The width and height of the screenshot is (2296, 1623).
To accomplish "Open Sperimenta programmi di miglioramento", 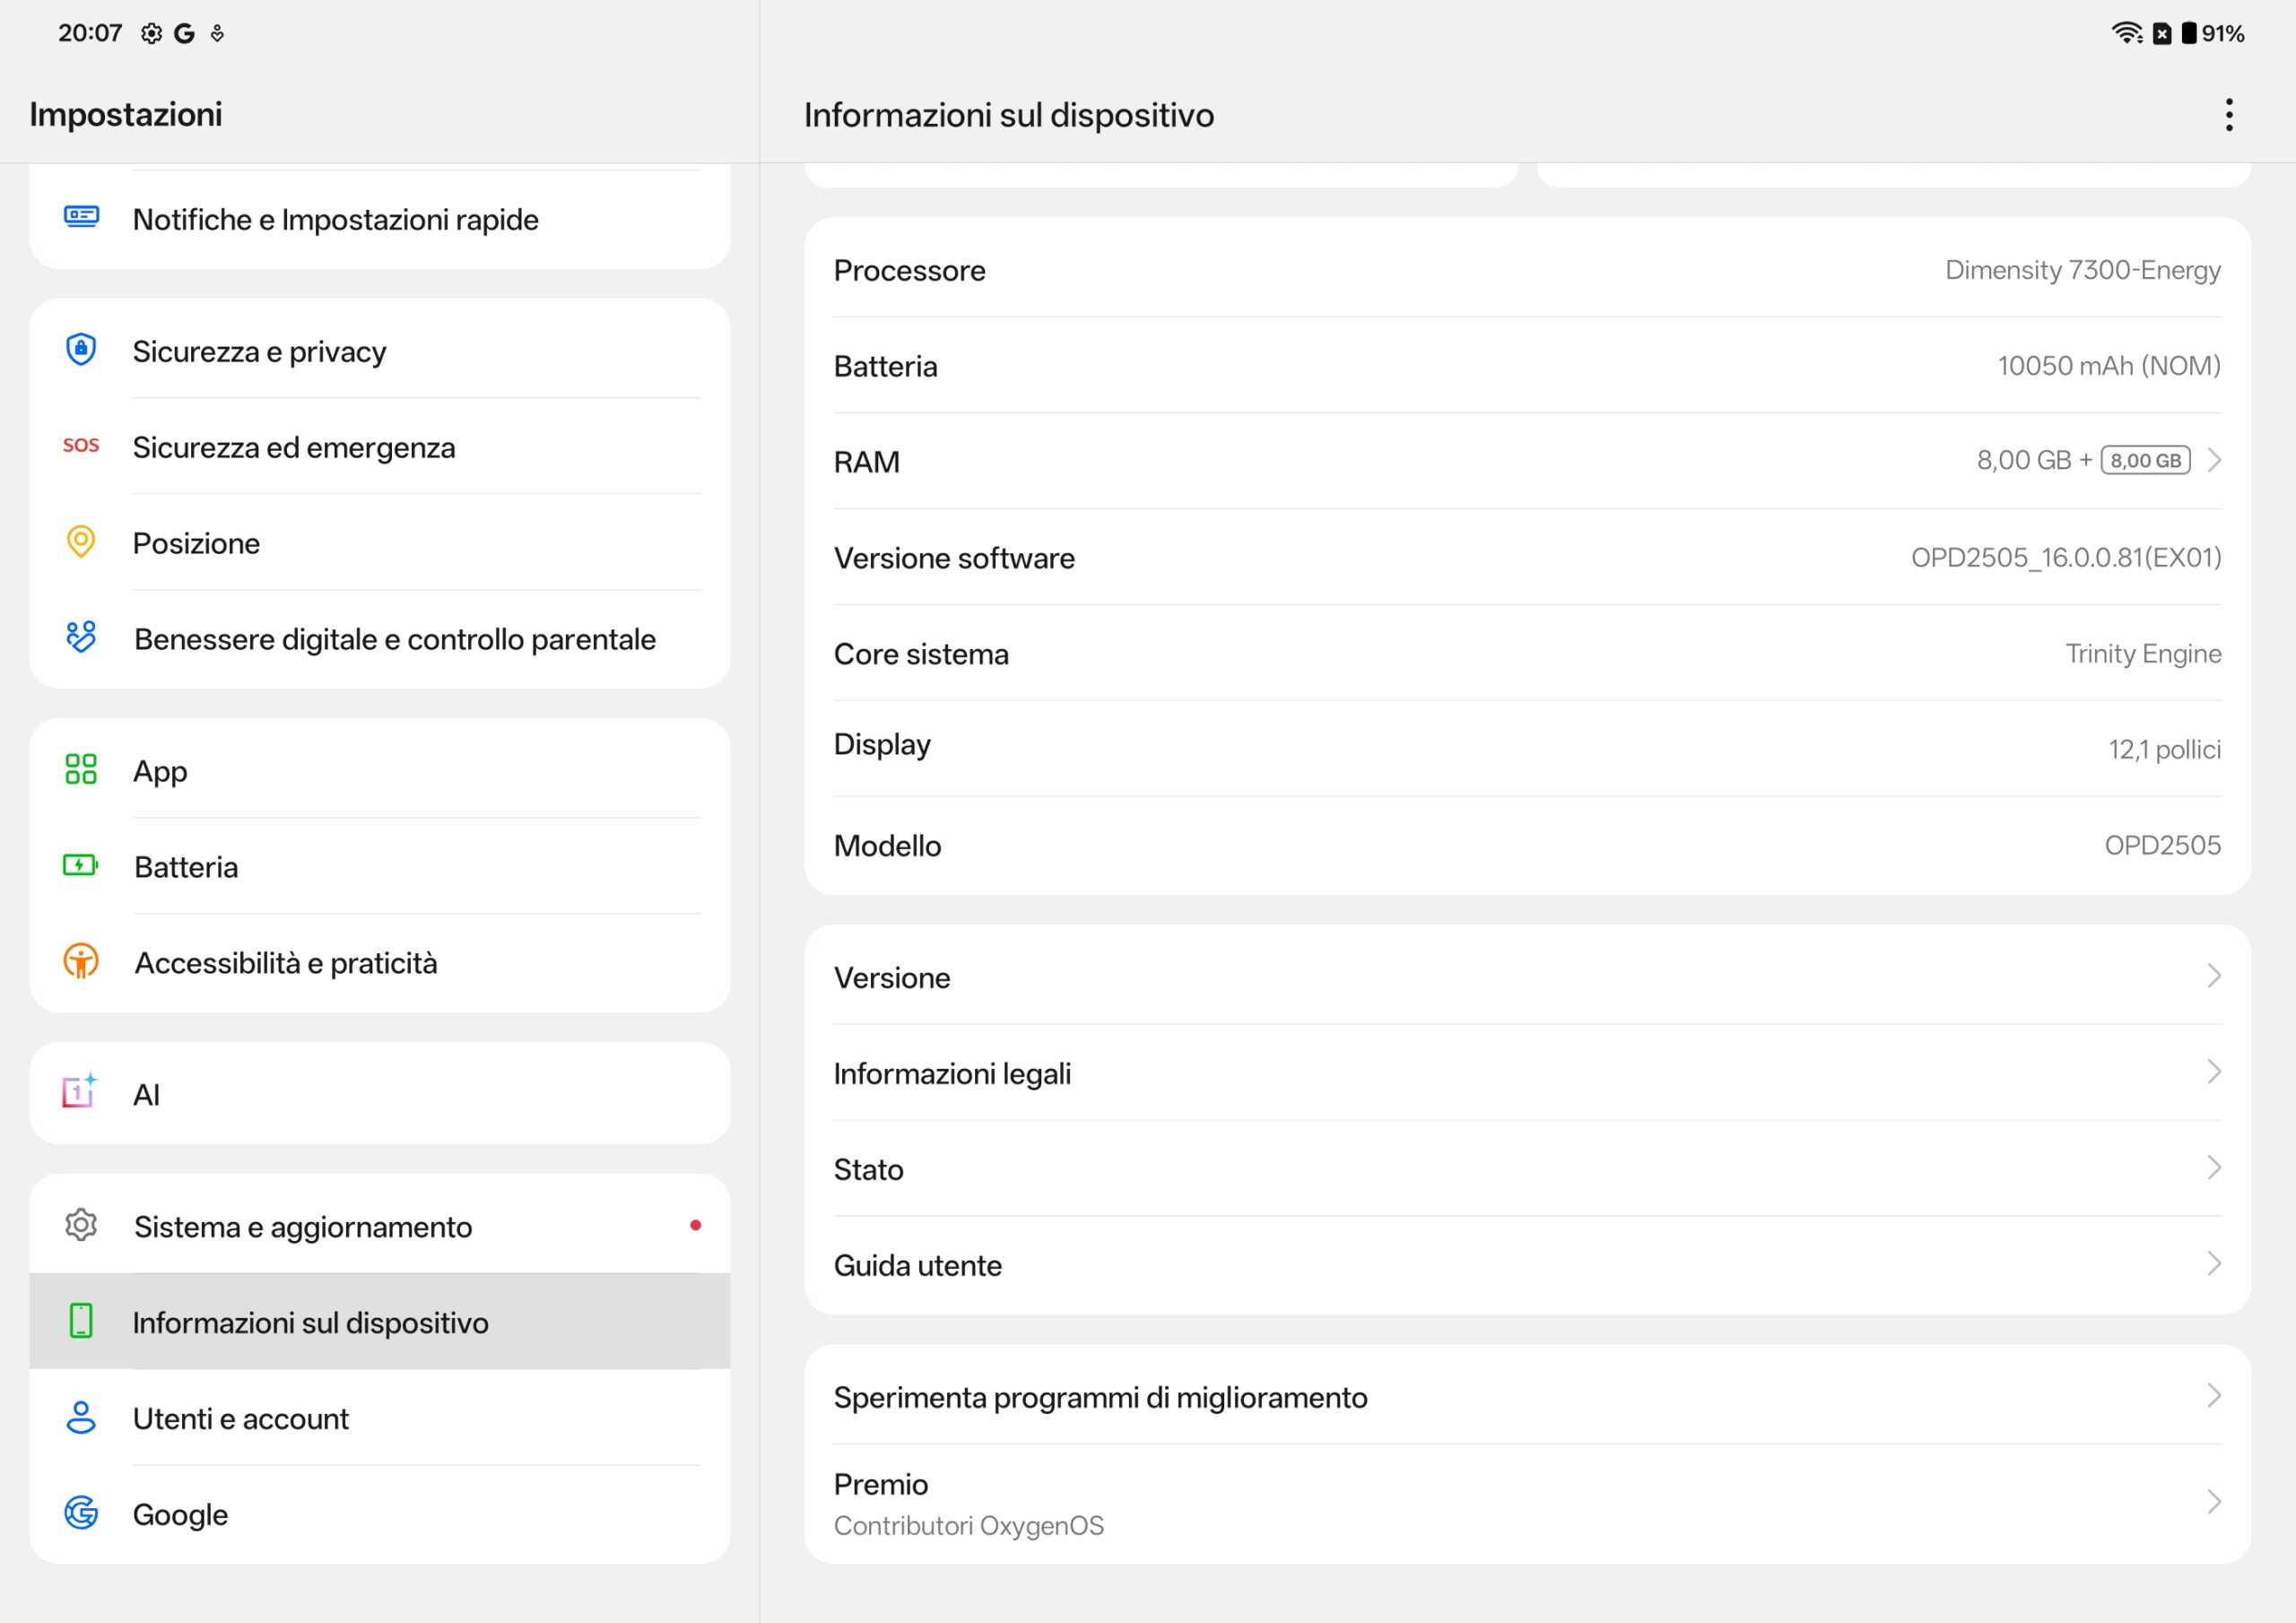I will tap(1100, 1397).
